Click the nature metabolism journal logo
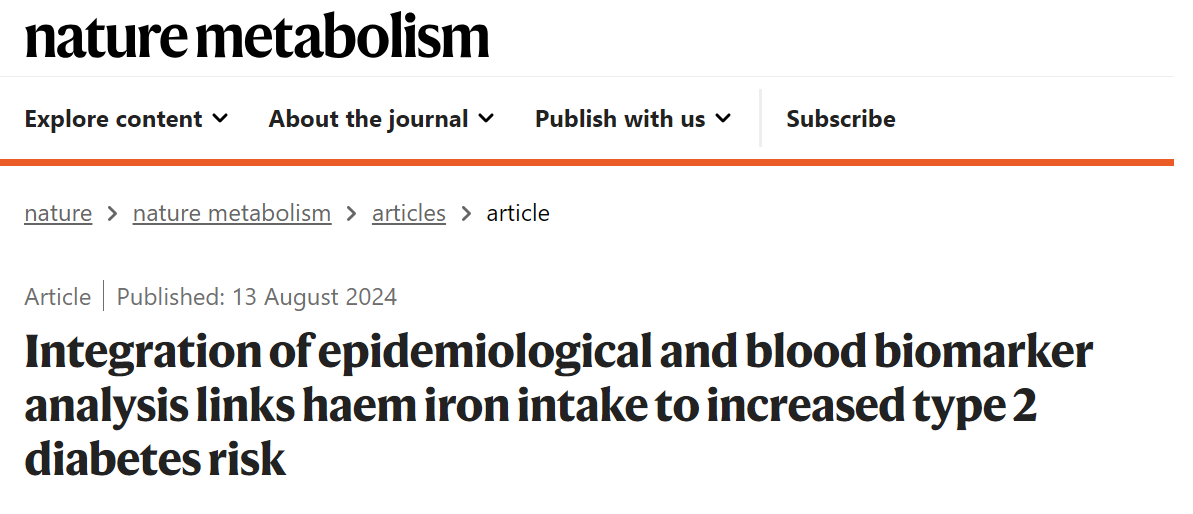1193x514 pixels. [x=257, y=37]
